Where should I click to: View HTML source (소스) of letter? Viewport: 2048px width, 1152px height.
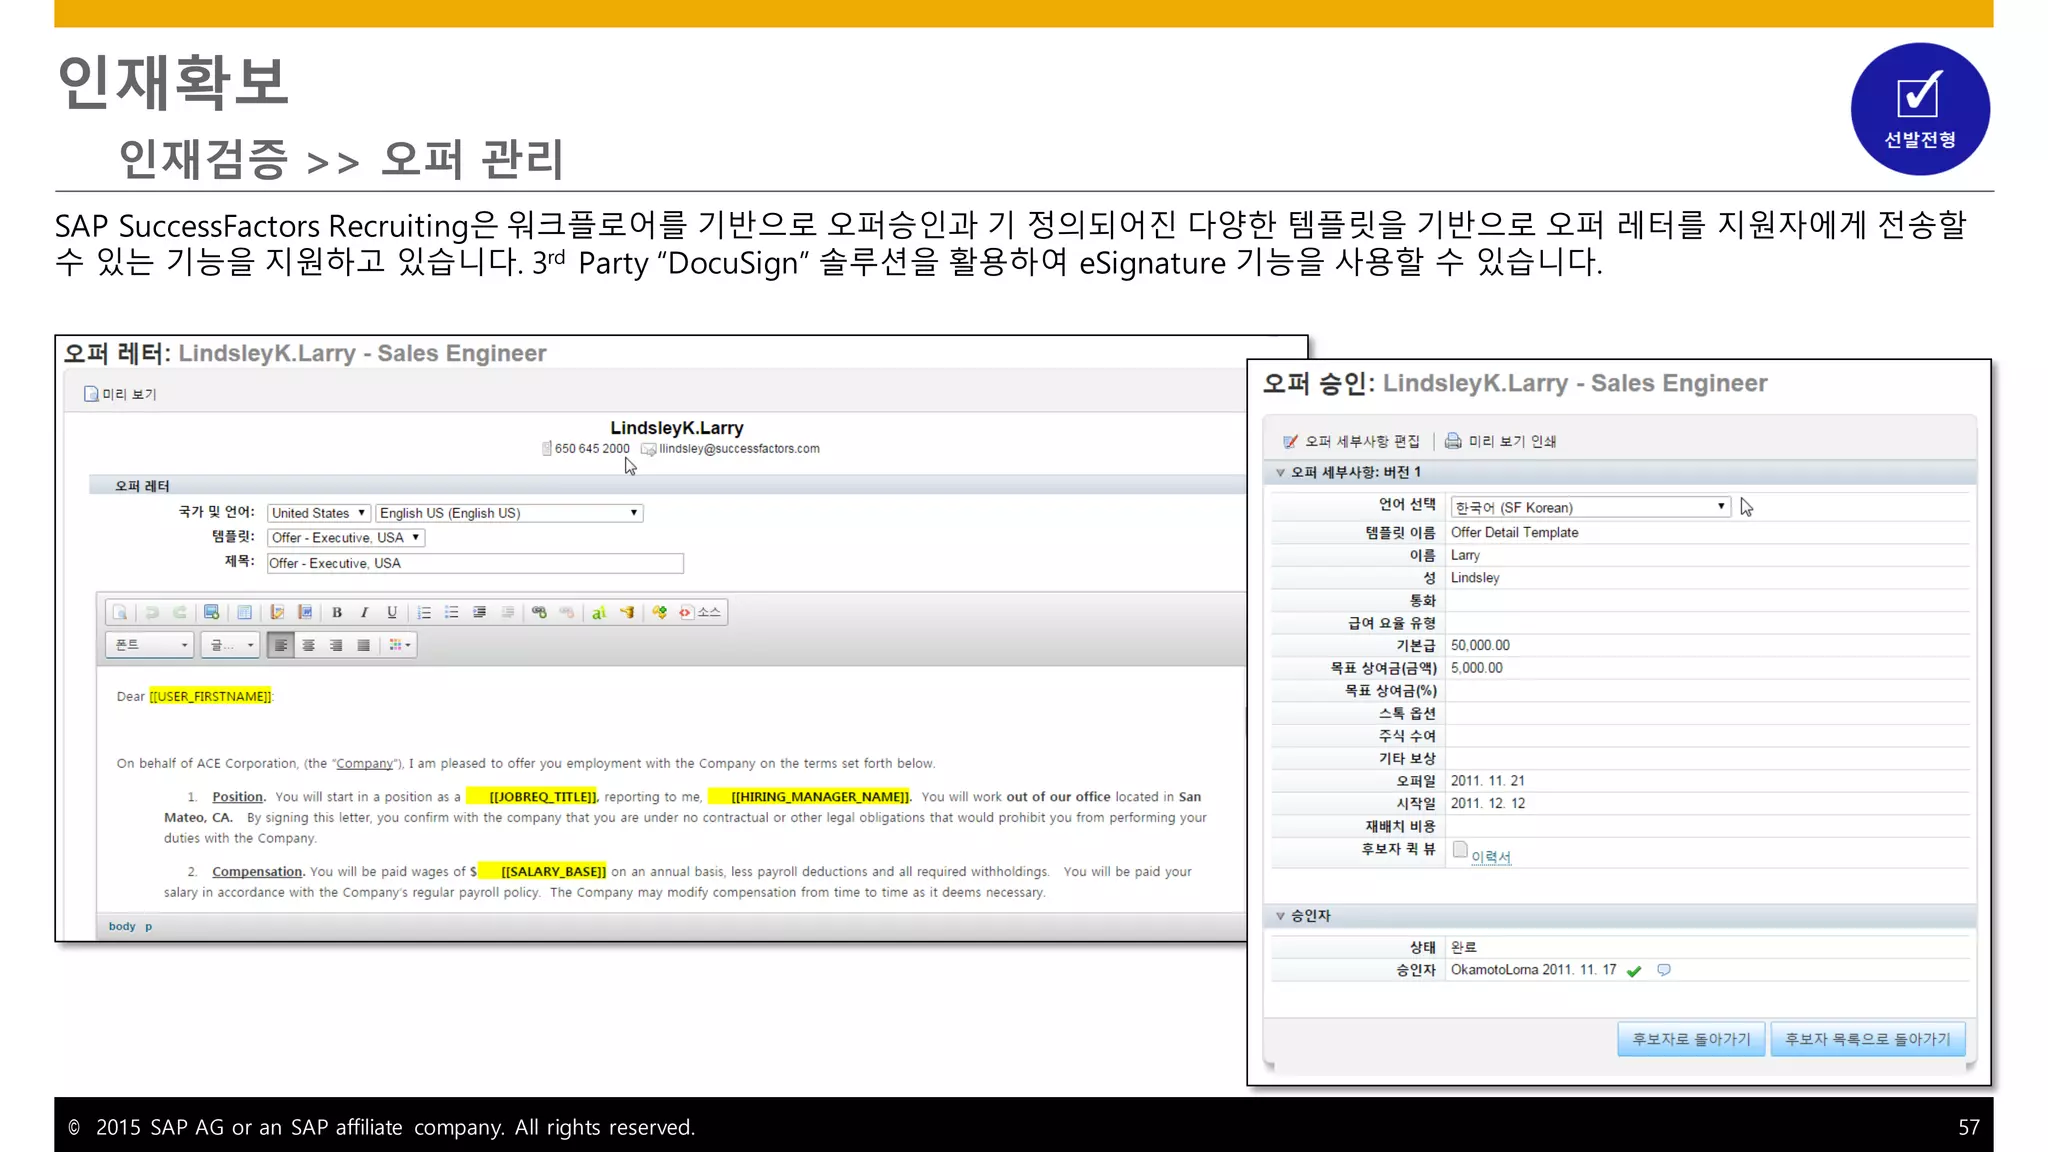[x=700, y=613]
